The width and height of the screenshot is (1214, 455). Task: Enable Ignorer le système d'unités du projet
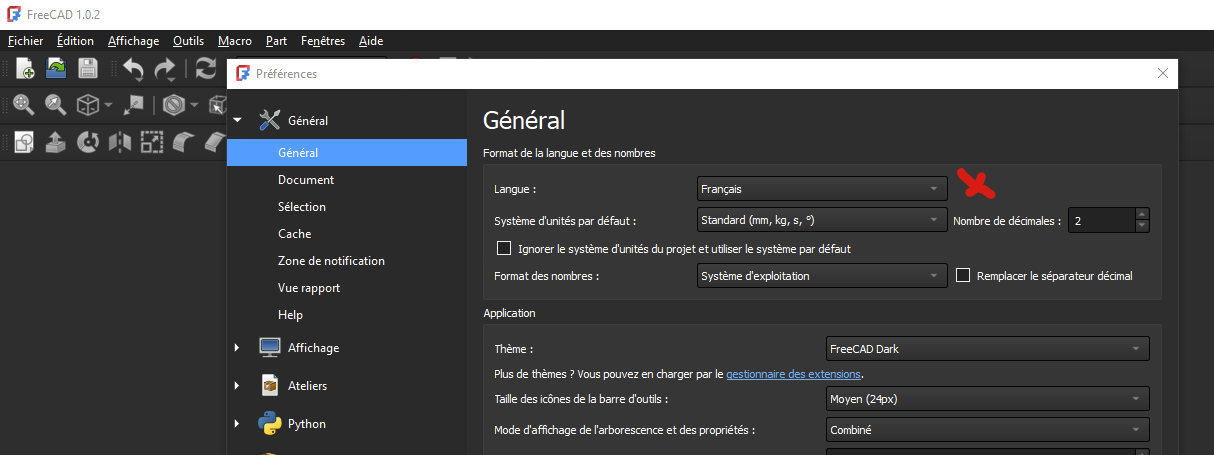click(504, 248)
